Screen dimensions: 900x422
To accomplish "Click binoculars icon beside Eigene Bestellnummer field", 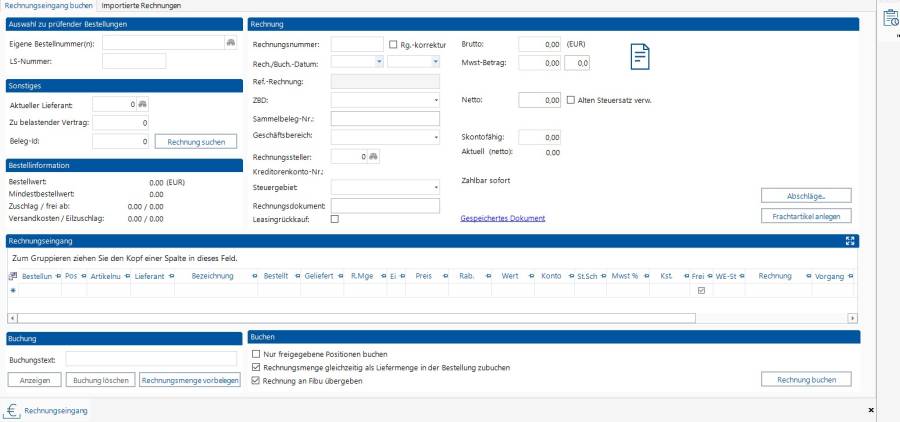I will tap(230, 43).
